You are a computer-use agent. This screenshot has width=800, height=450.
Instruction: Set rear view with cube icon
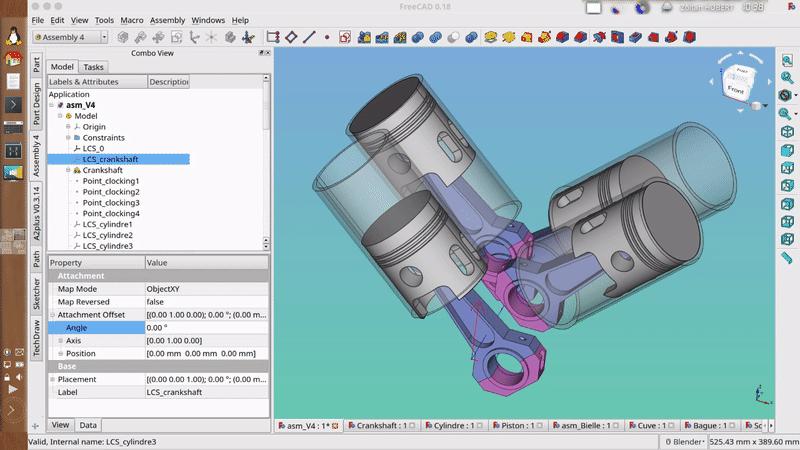(787, 204)
